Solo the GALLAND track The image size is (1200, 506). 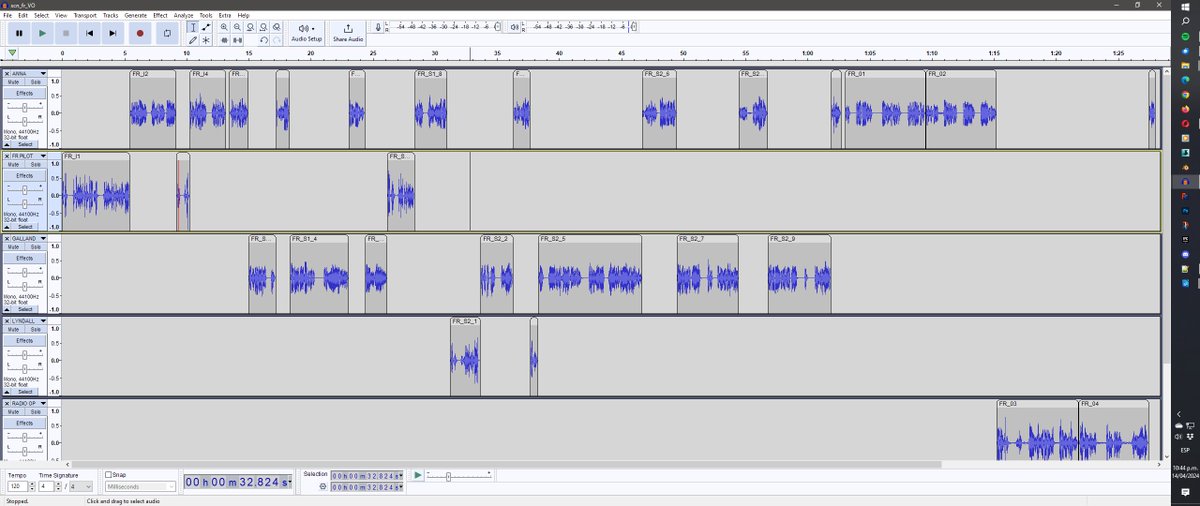37,248
